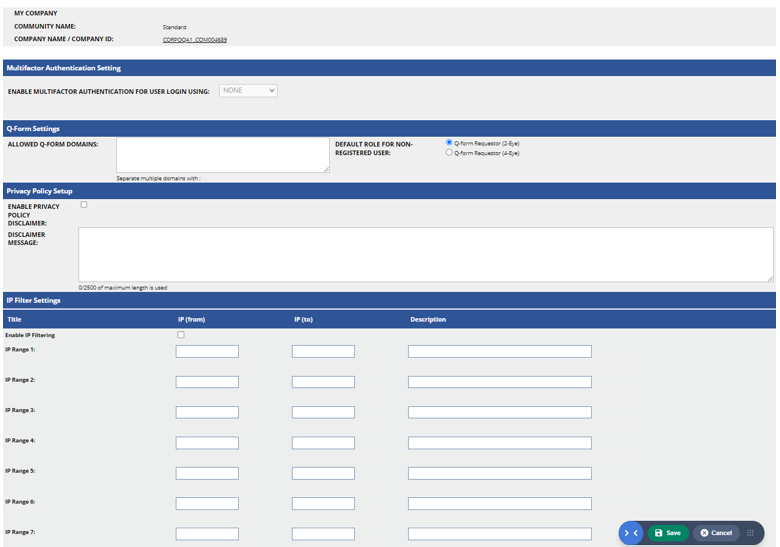Cancel the settings changes
This screenshot has width=780, height=547.
point(716,533)
